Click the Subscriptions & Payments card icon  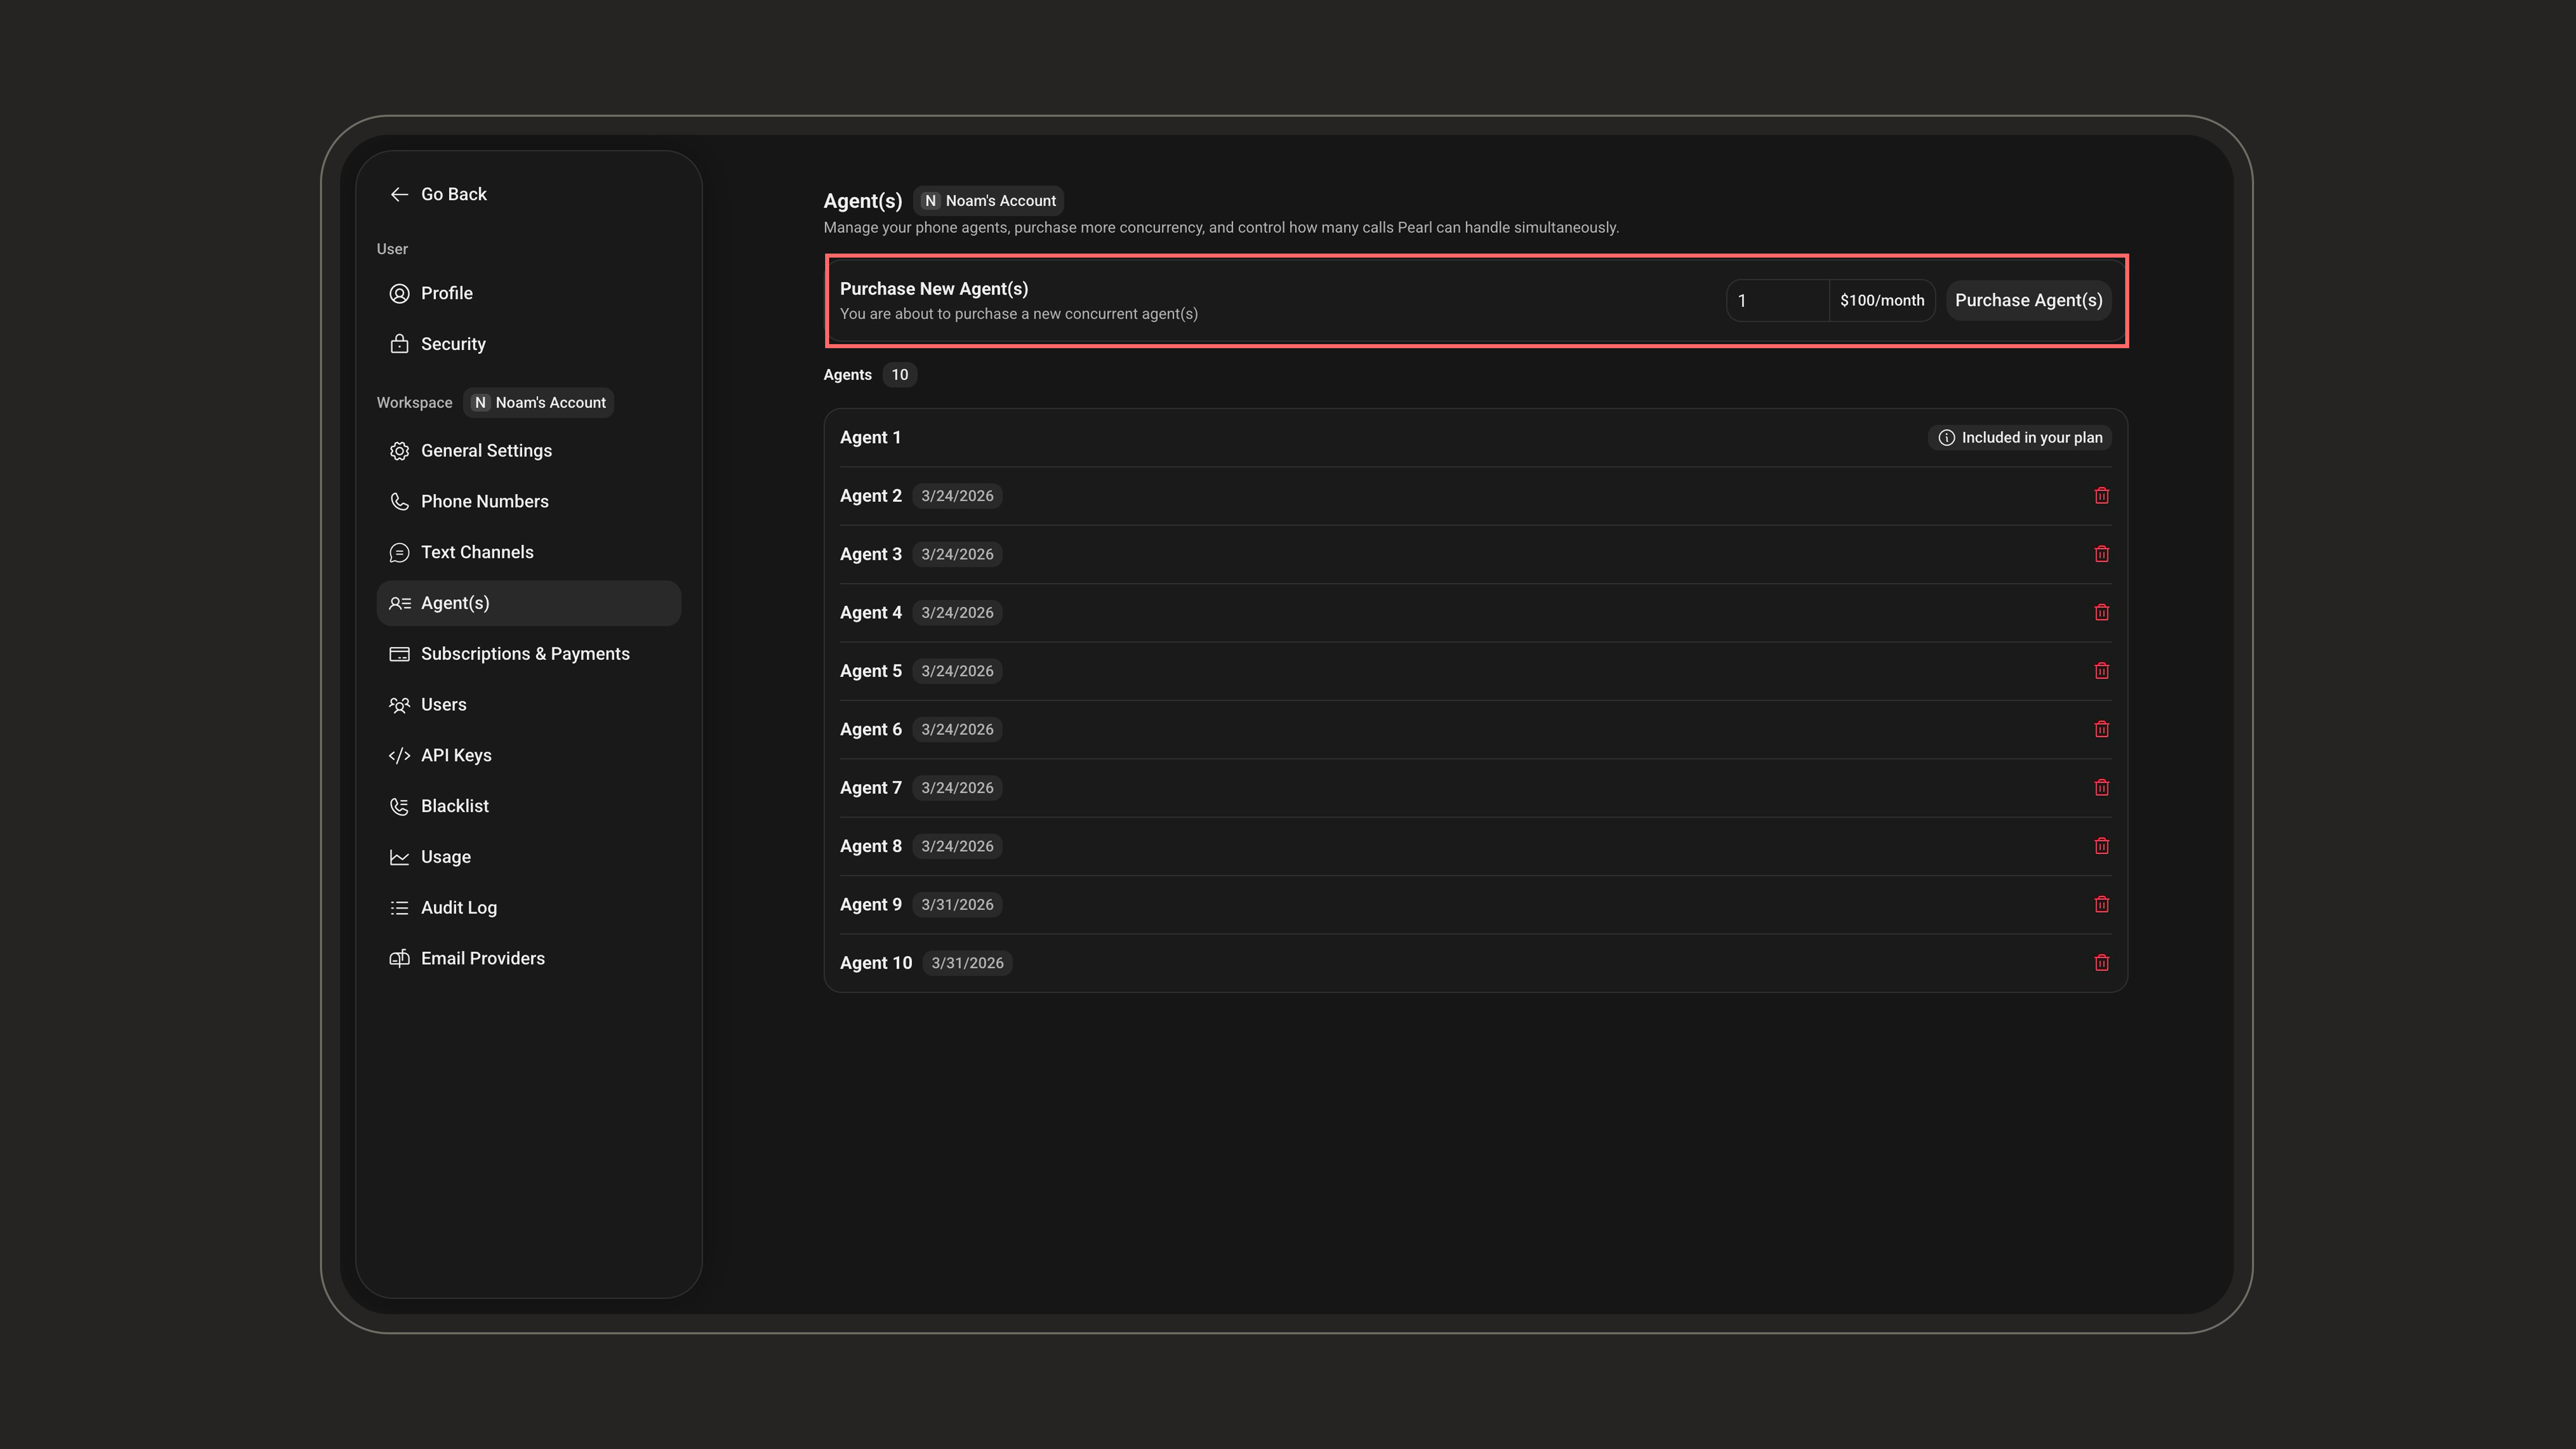[x=399, y=654]
